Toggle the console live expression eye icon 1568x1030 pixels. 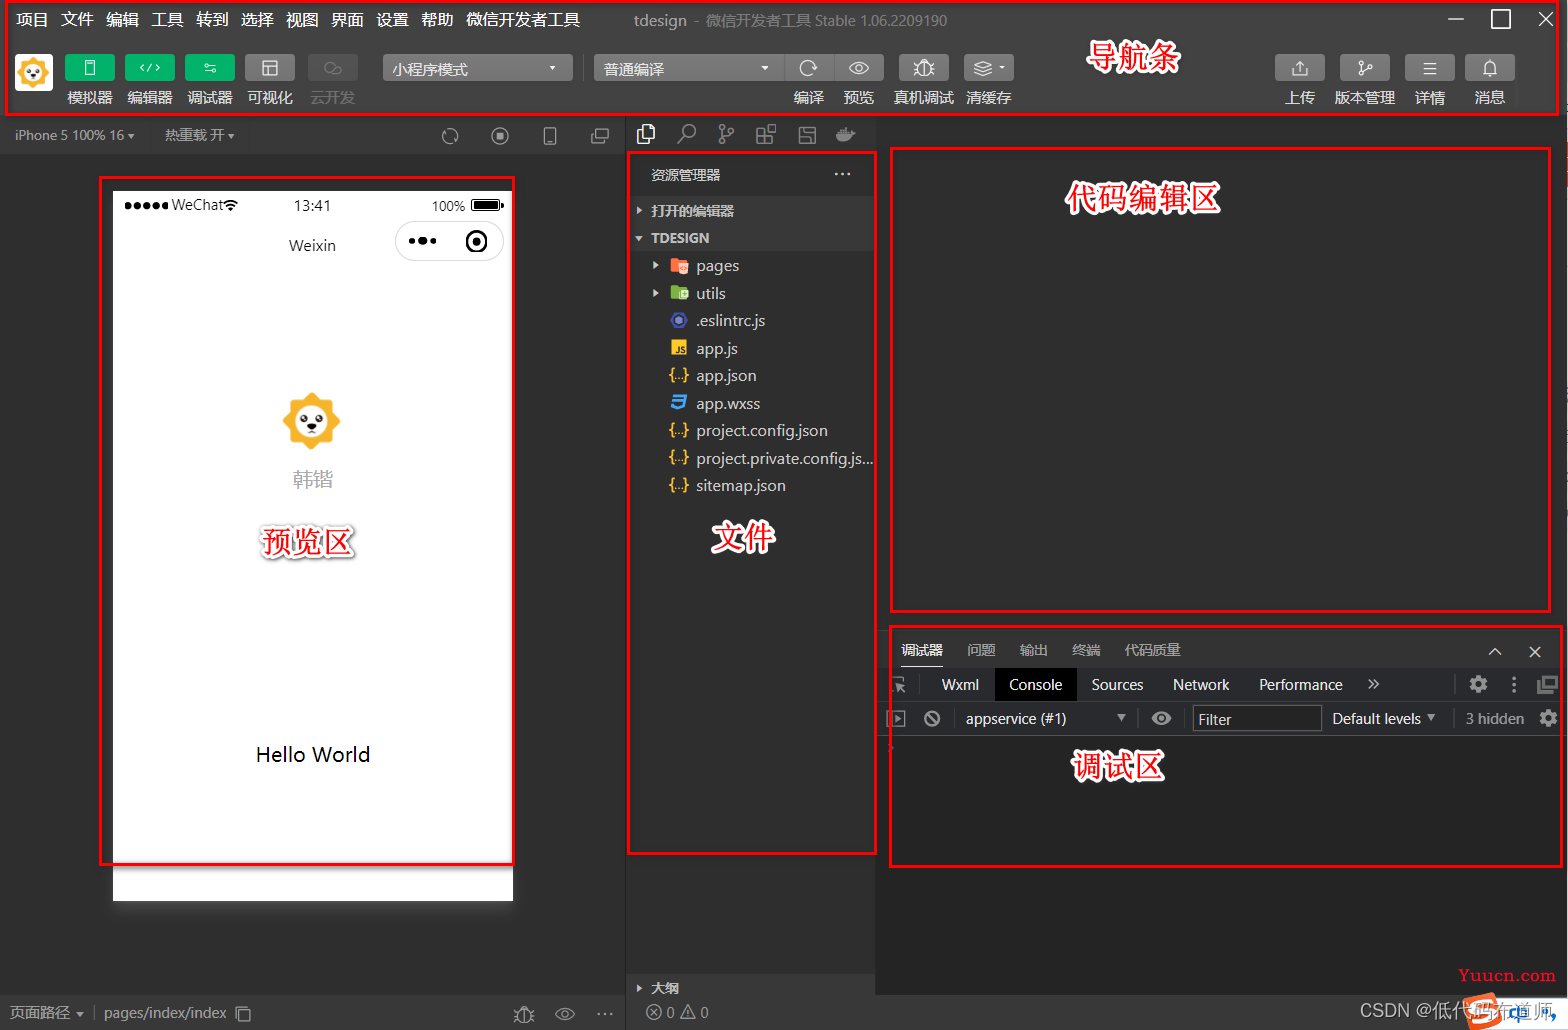click(1161, 718)
